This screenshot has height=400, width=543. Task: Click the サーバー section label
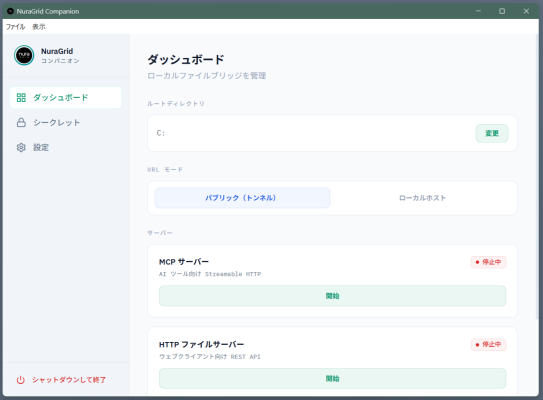(x=160, y=233)
